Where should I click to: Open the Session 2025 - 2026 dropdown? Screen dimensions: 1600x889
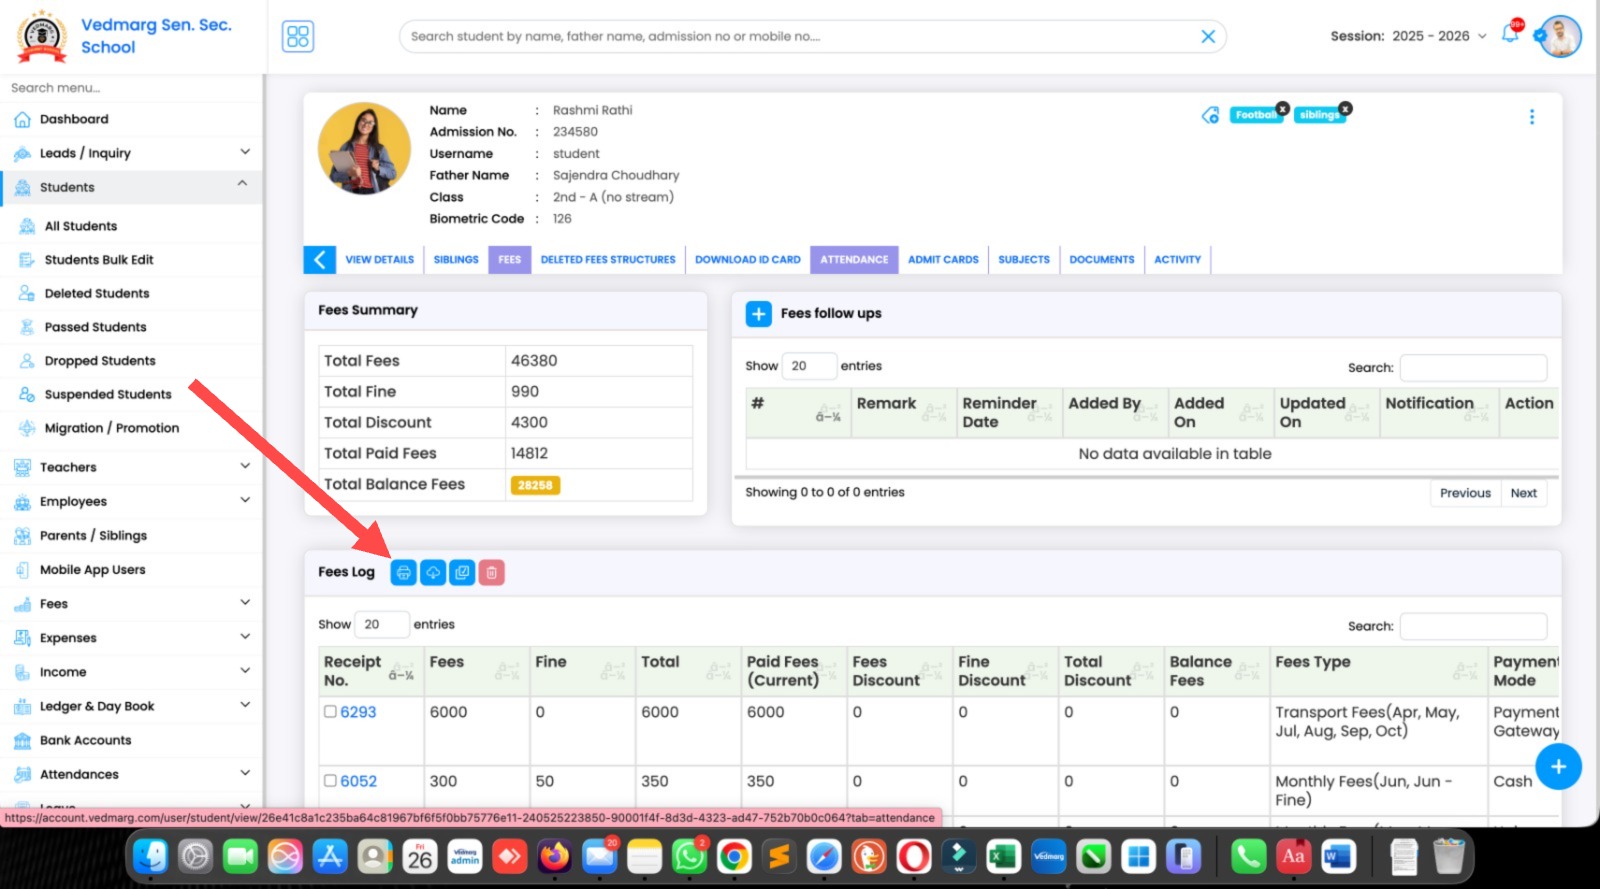1408,36
